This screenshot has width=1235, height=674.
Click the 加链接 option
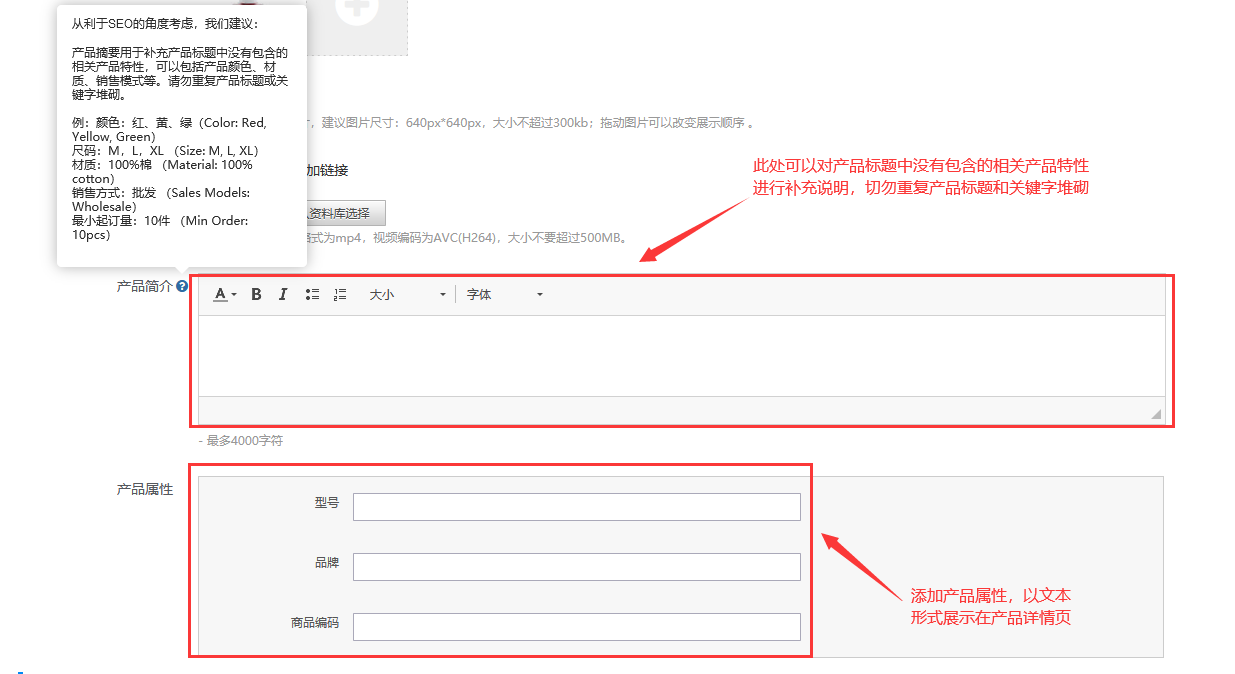click(x=328, y=171)
